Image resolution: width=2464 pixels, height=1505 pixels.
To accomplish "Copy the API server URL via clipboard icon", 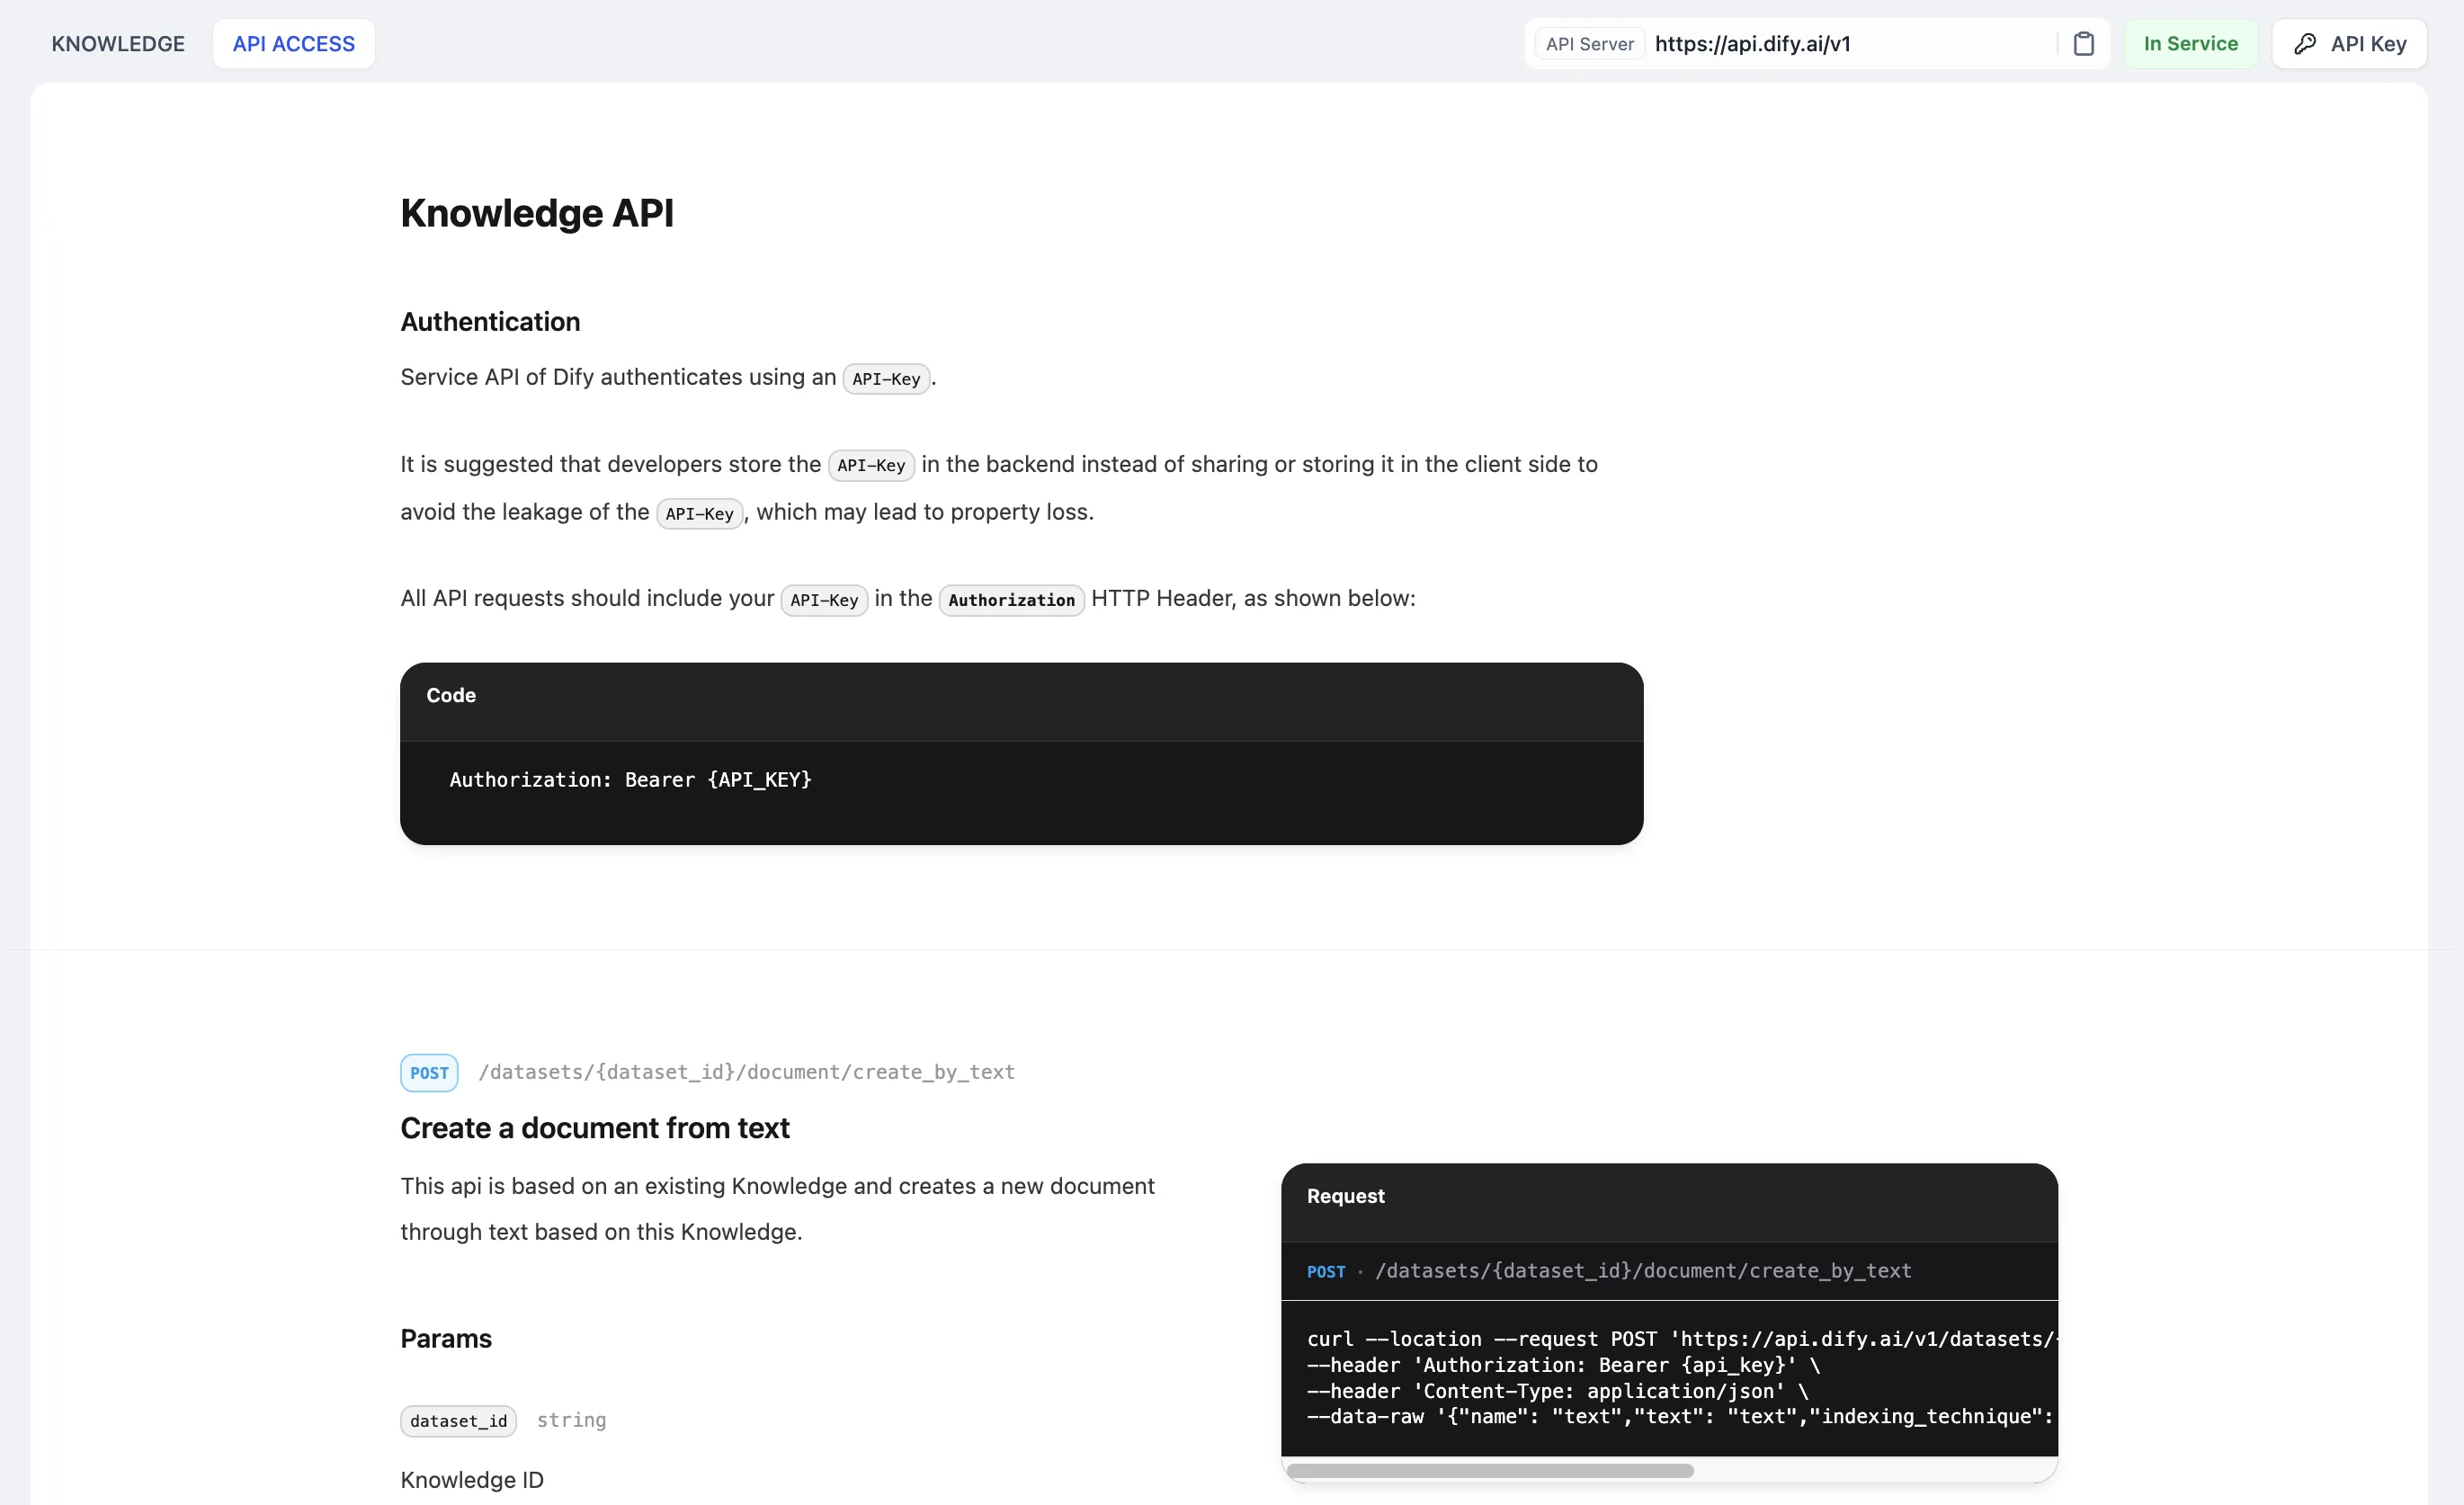I will point(2083,44).
